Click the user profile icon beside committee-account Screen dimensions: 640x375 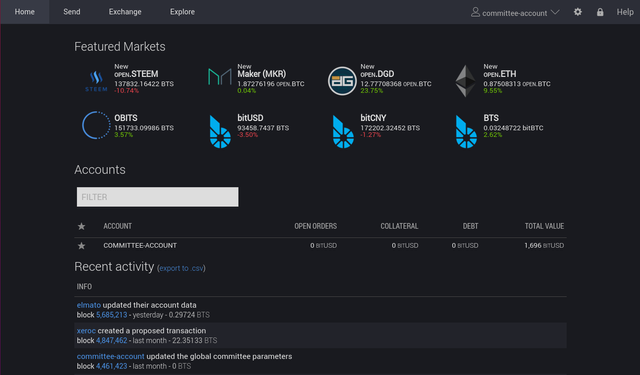475,12
